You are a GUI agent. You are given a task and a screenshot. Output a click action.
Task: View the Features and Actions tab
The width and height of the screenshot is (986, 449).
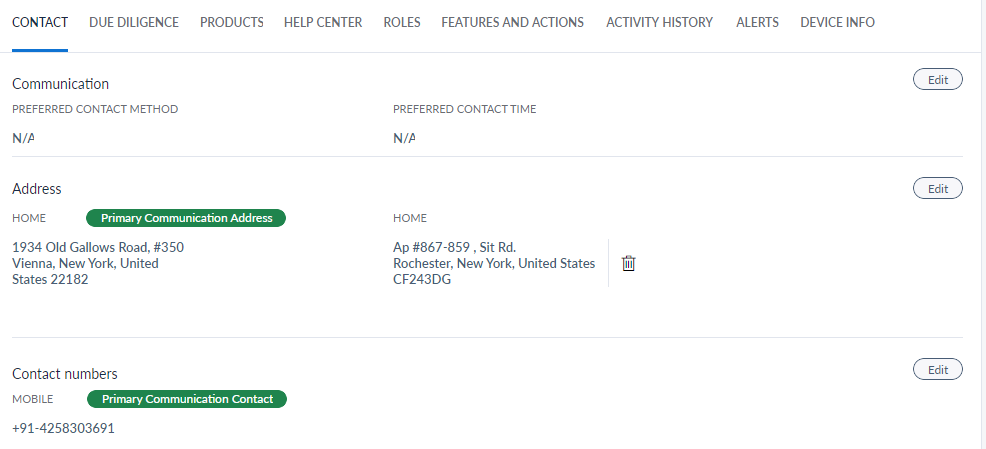click(512, 22)
